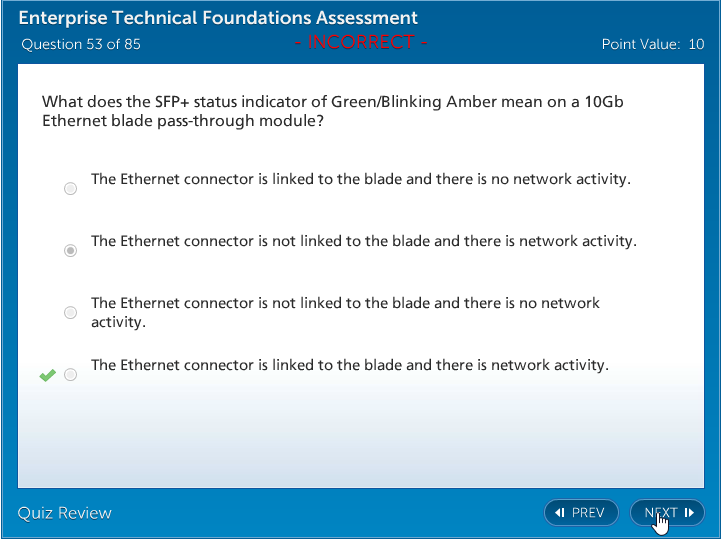Click the green checkmark beside the correct answer

tap(47, 375)
